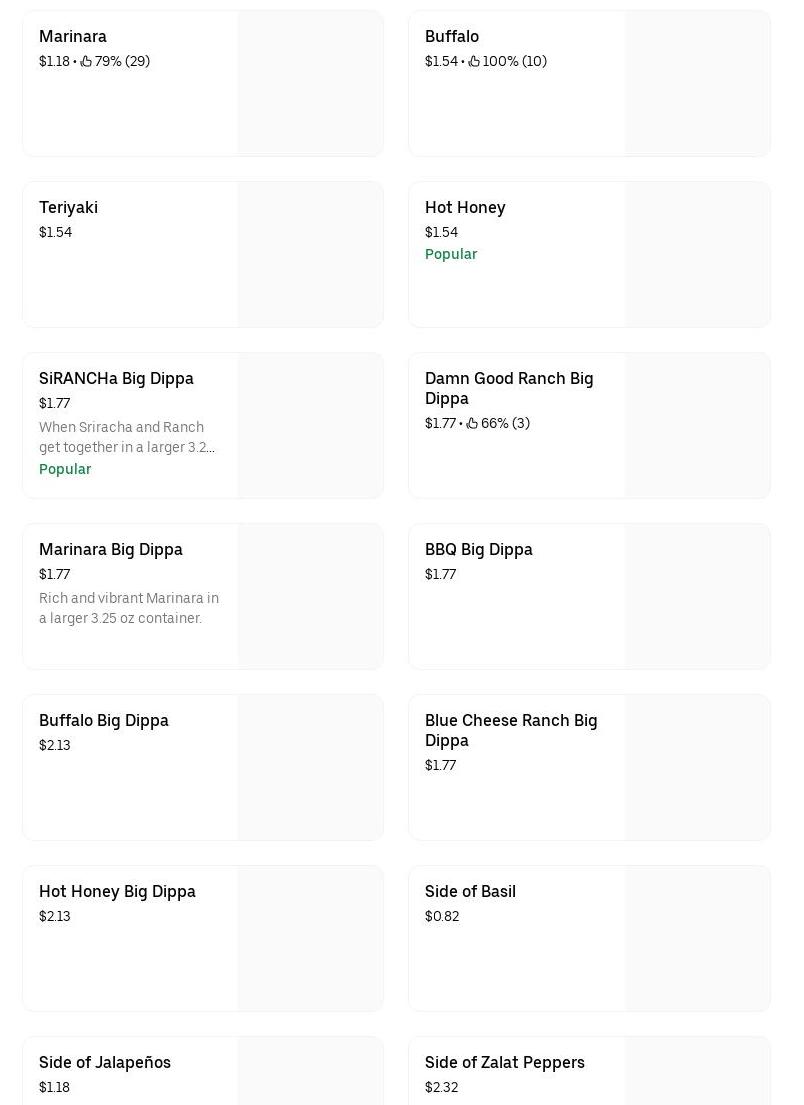Viewport: 804px width, 1105px height.
Task: Open Marinara Big Dippa item
Action: [x=111, y=549]
